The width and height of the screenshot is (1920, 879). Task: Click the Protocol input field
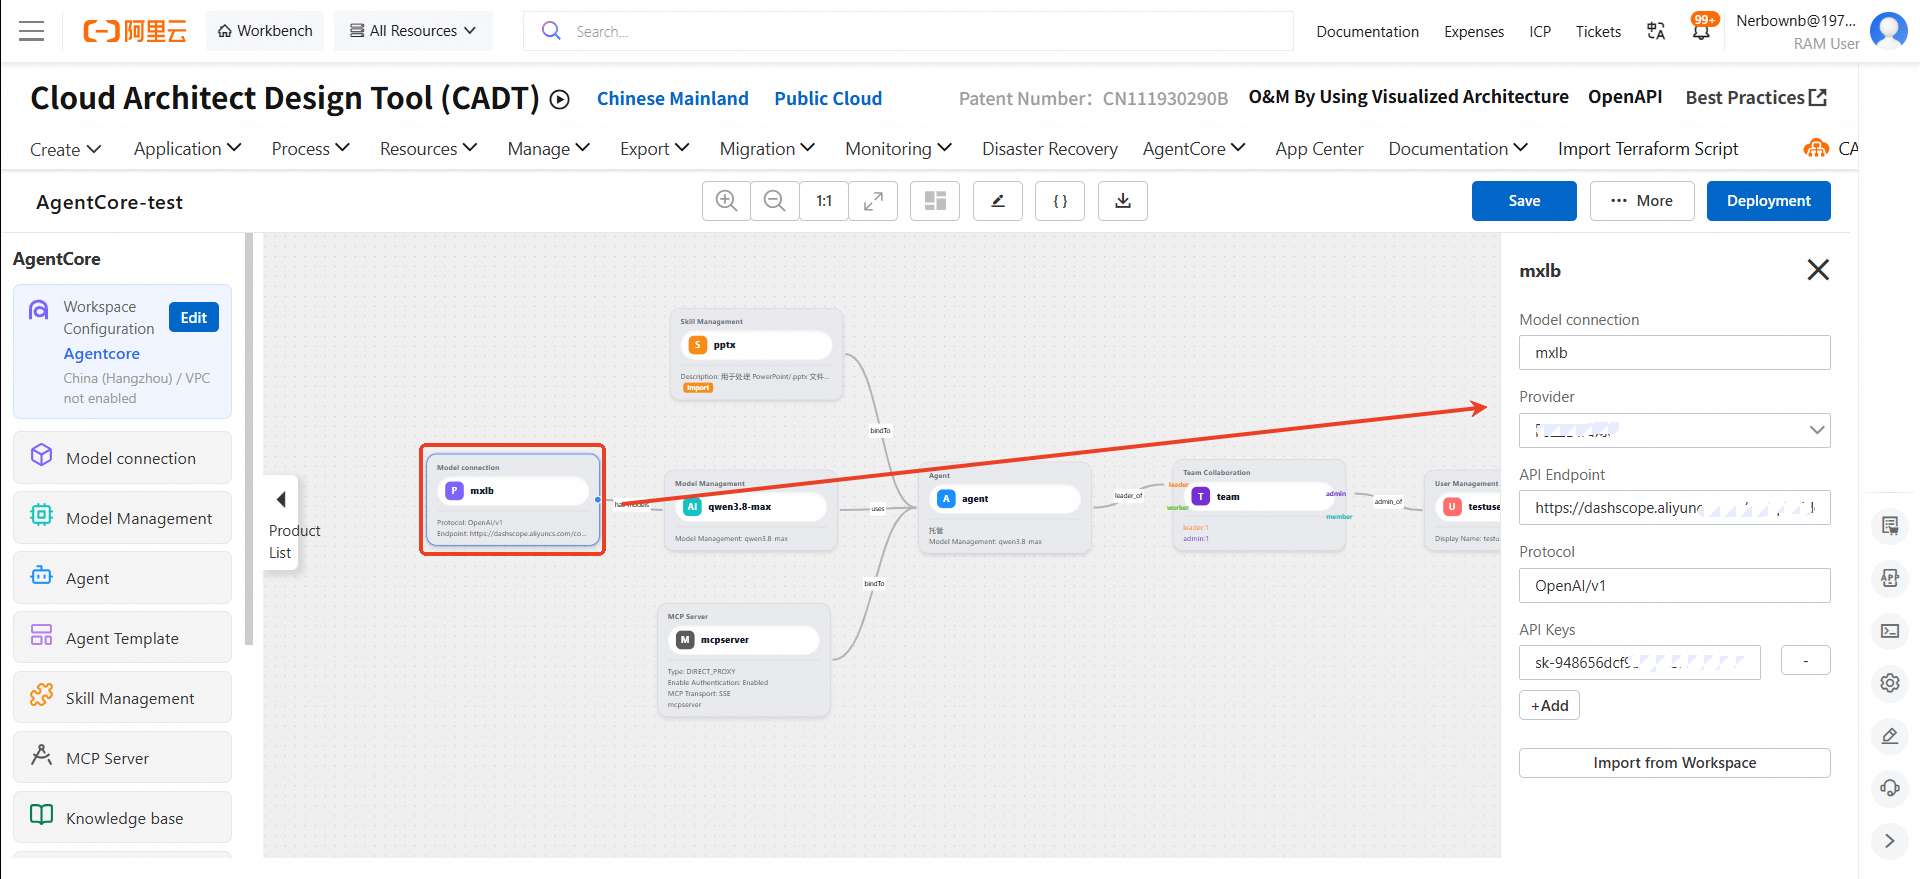point(1675,586)
